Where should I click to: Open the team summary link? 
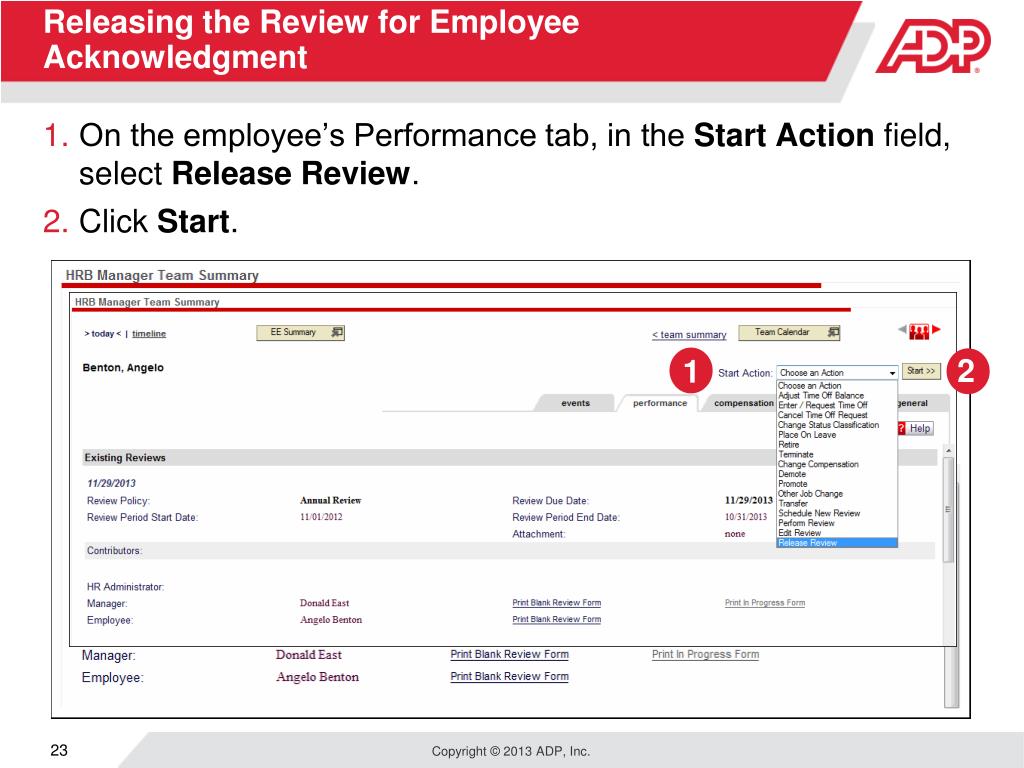click(689, 334)
